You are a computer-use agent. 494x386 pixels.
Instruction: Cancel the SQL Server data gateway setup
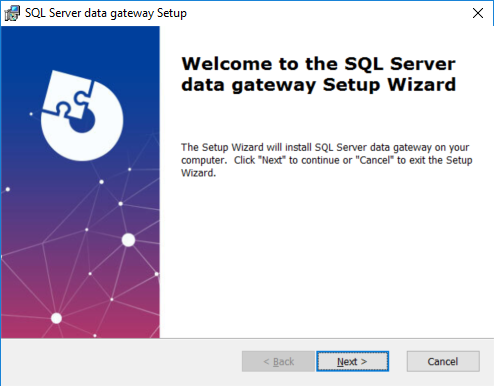click(443, 361)
